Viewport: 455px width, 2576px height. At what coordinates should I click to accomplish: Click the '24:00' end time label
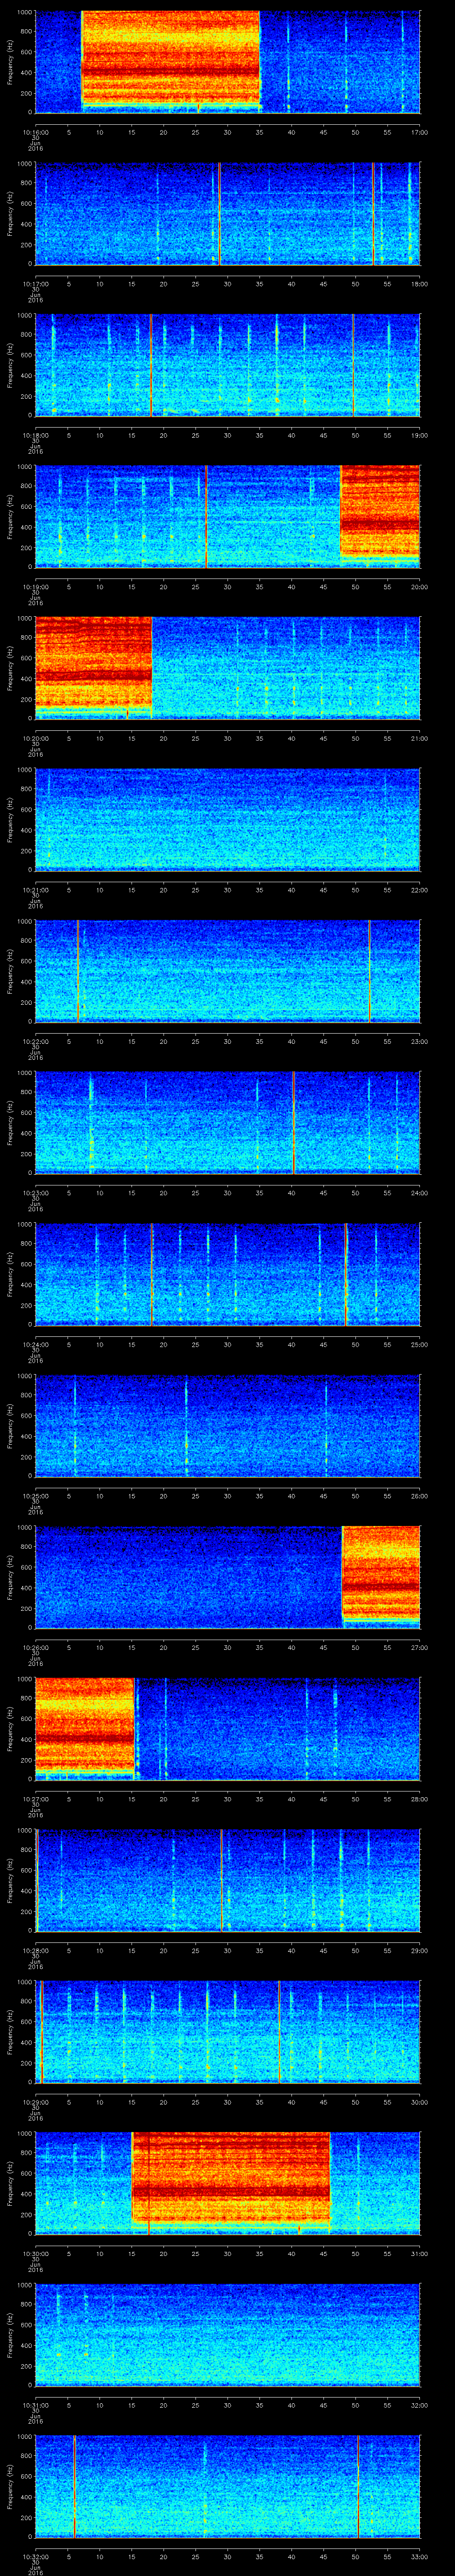(419, 1192)
